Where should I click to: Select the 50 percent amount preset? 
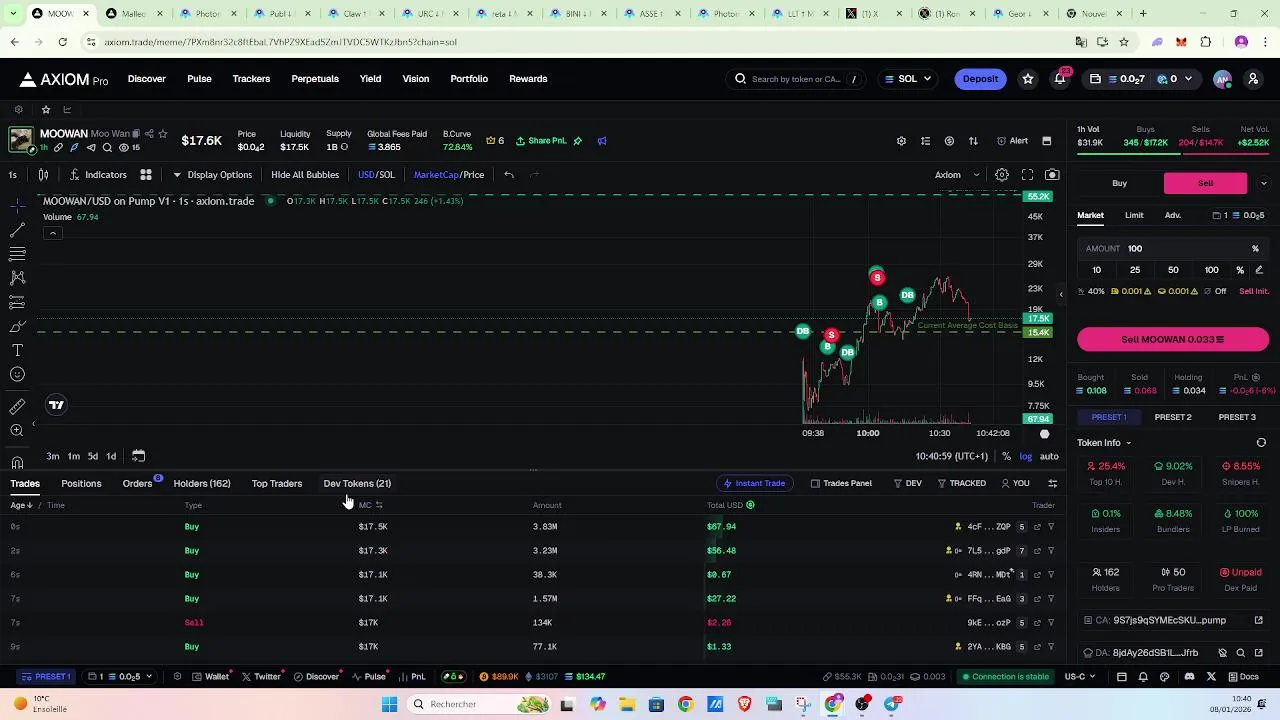click(x=1173, y=270)
